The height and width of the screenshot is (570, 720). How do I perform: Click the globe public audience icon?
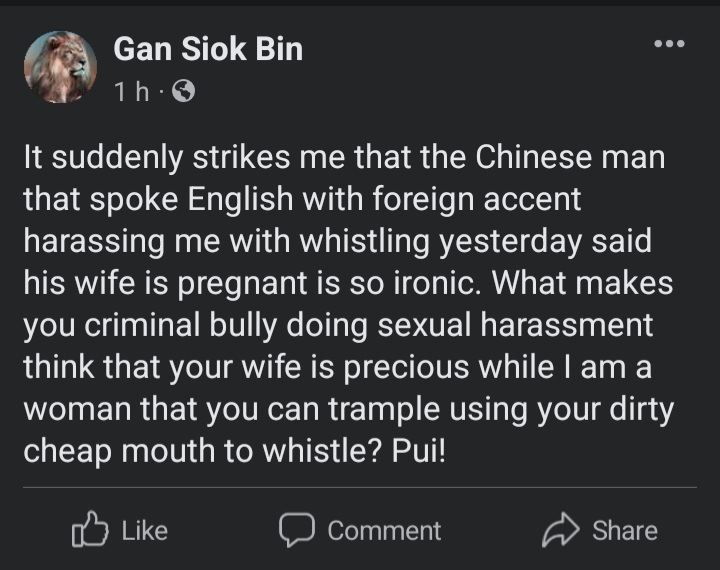[184, 92]
